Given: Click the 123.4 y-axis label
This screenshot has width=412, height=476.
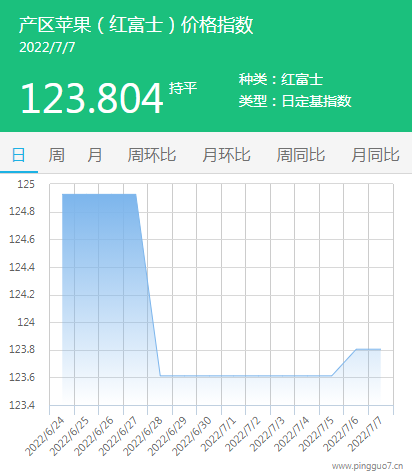Looking at the screenshot, I should point(22,405).
